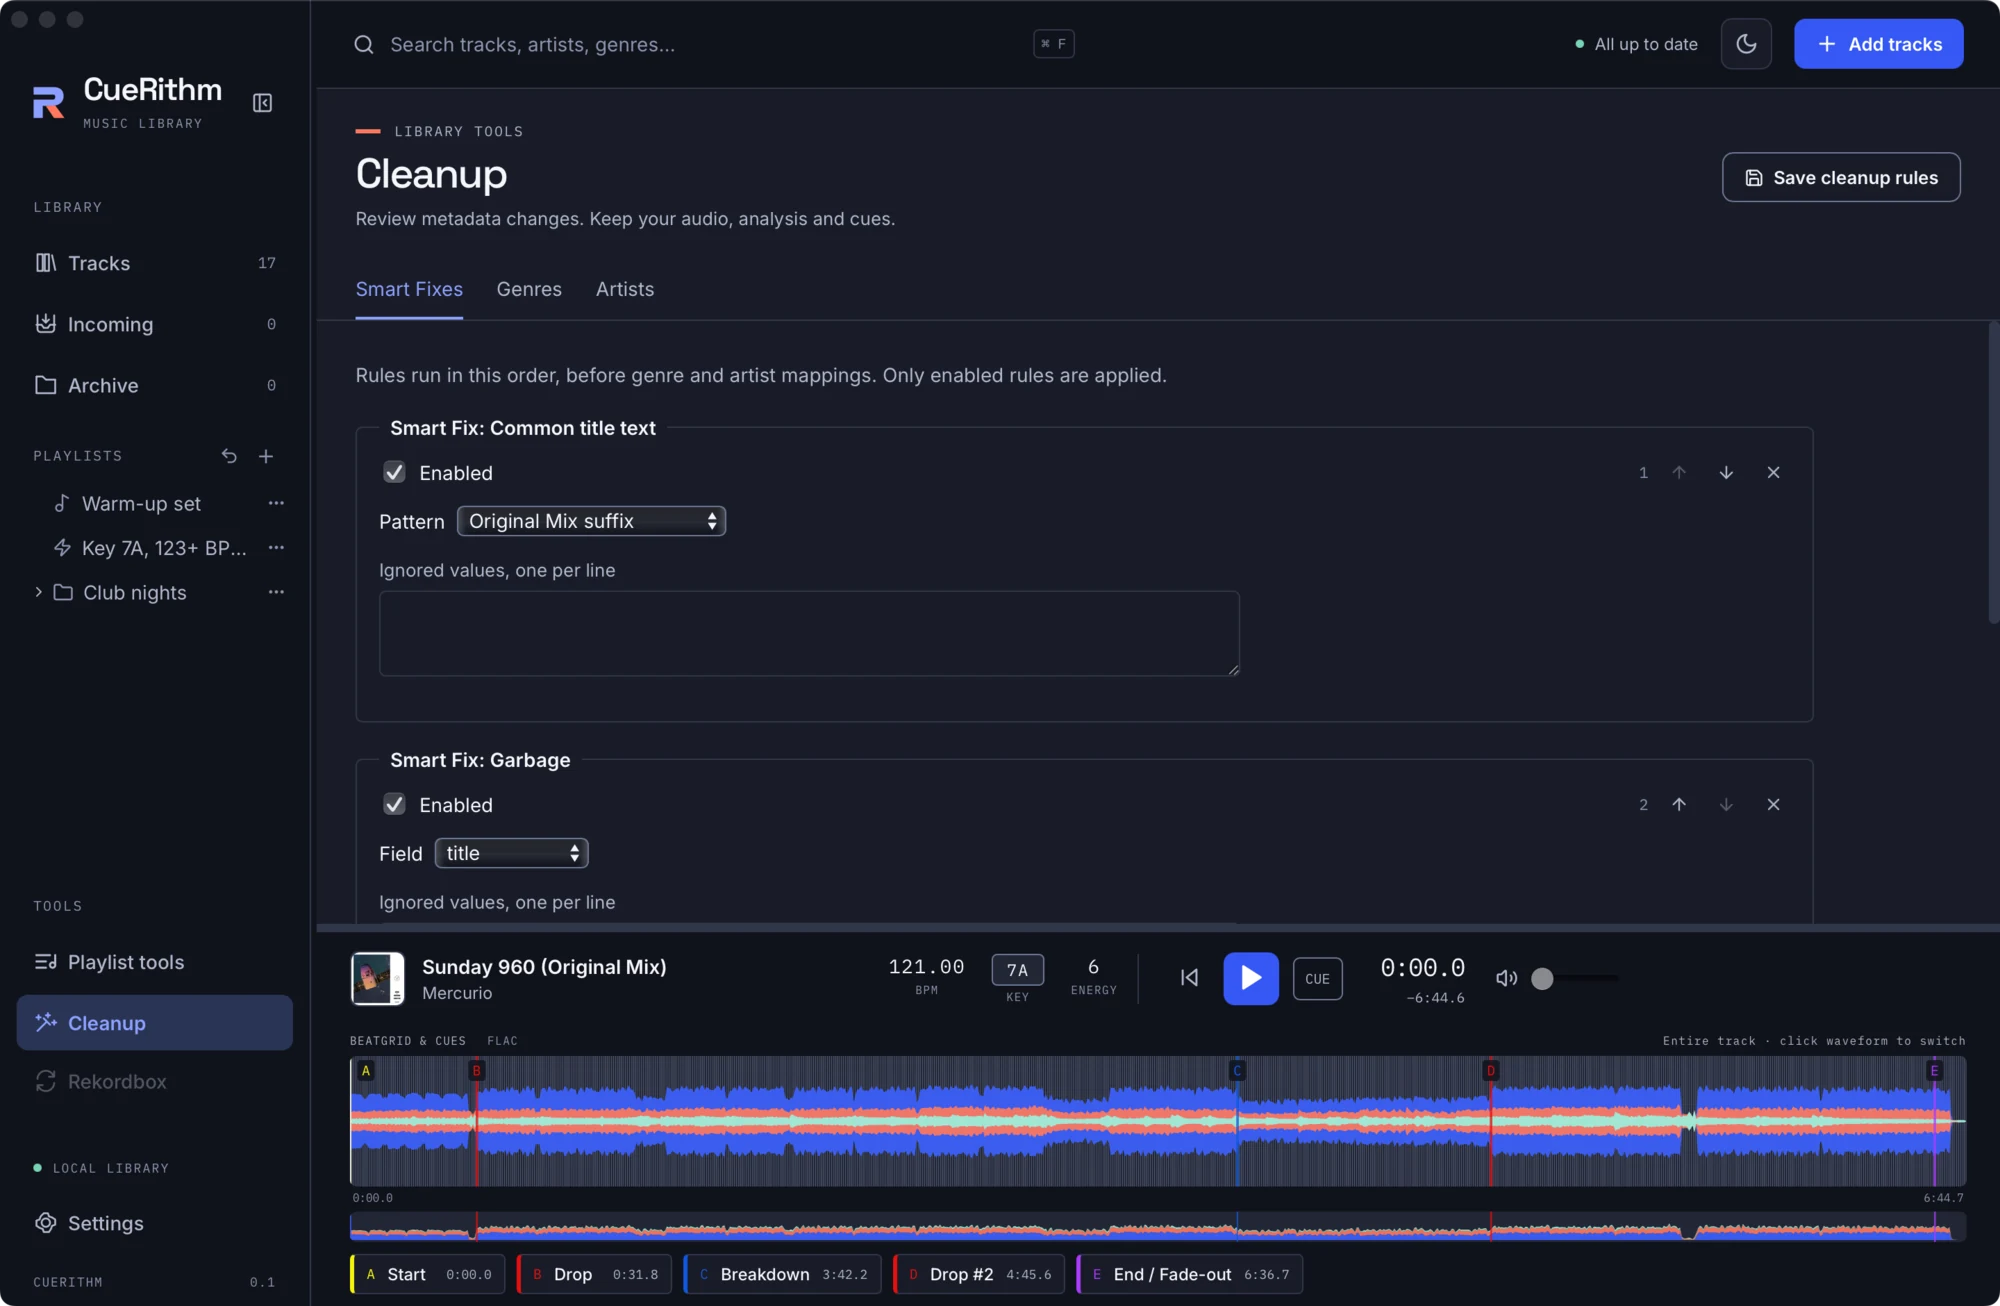2000x1306 pixels.
Task: Move Common title text rule down
Action: click(x=1726, y=472)
